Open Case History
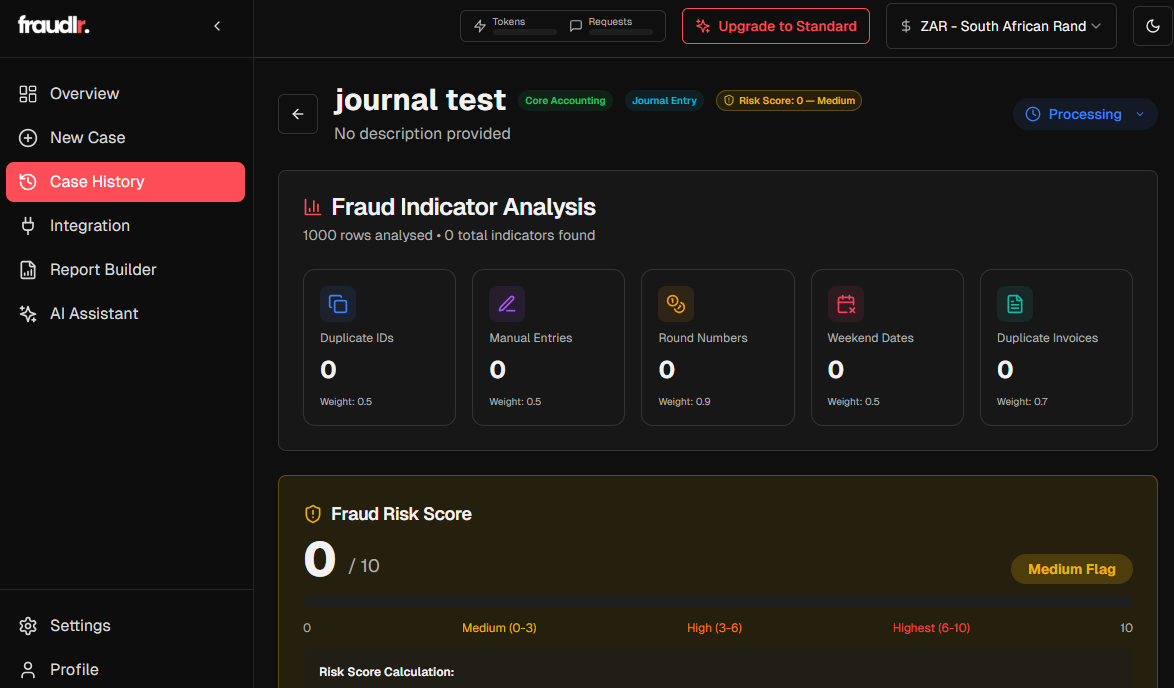This screenshot has width=1174, height=688. 125,182
